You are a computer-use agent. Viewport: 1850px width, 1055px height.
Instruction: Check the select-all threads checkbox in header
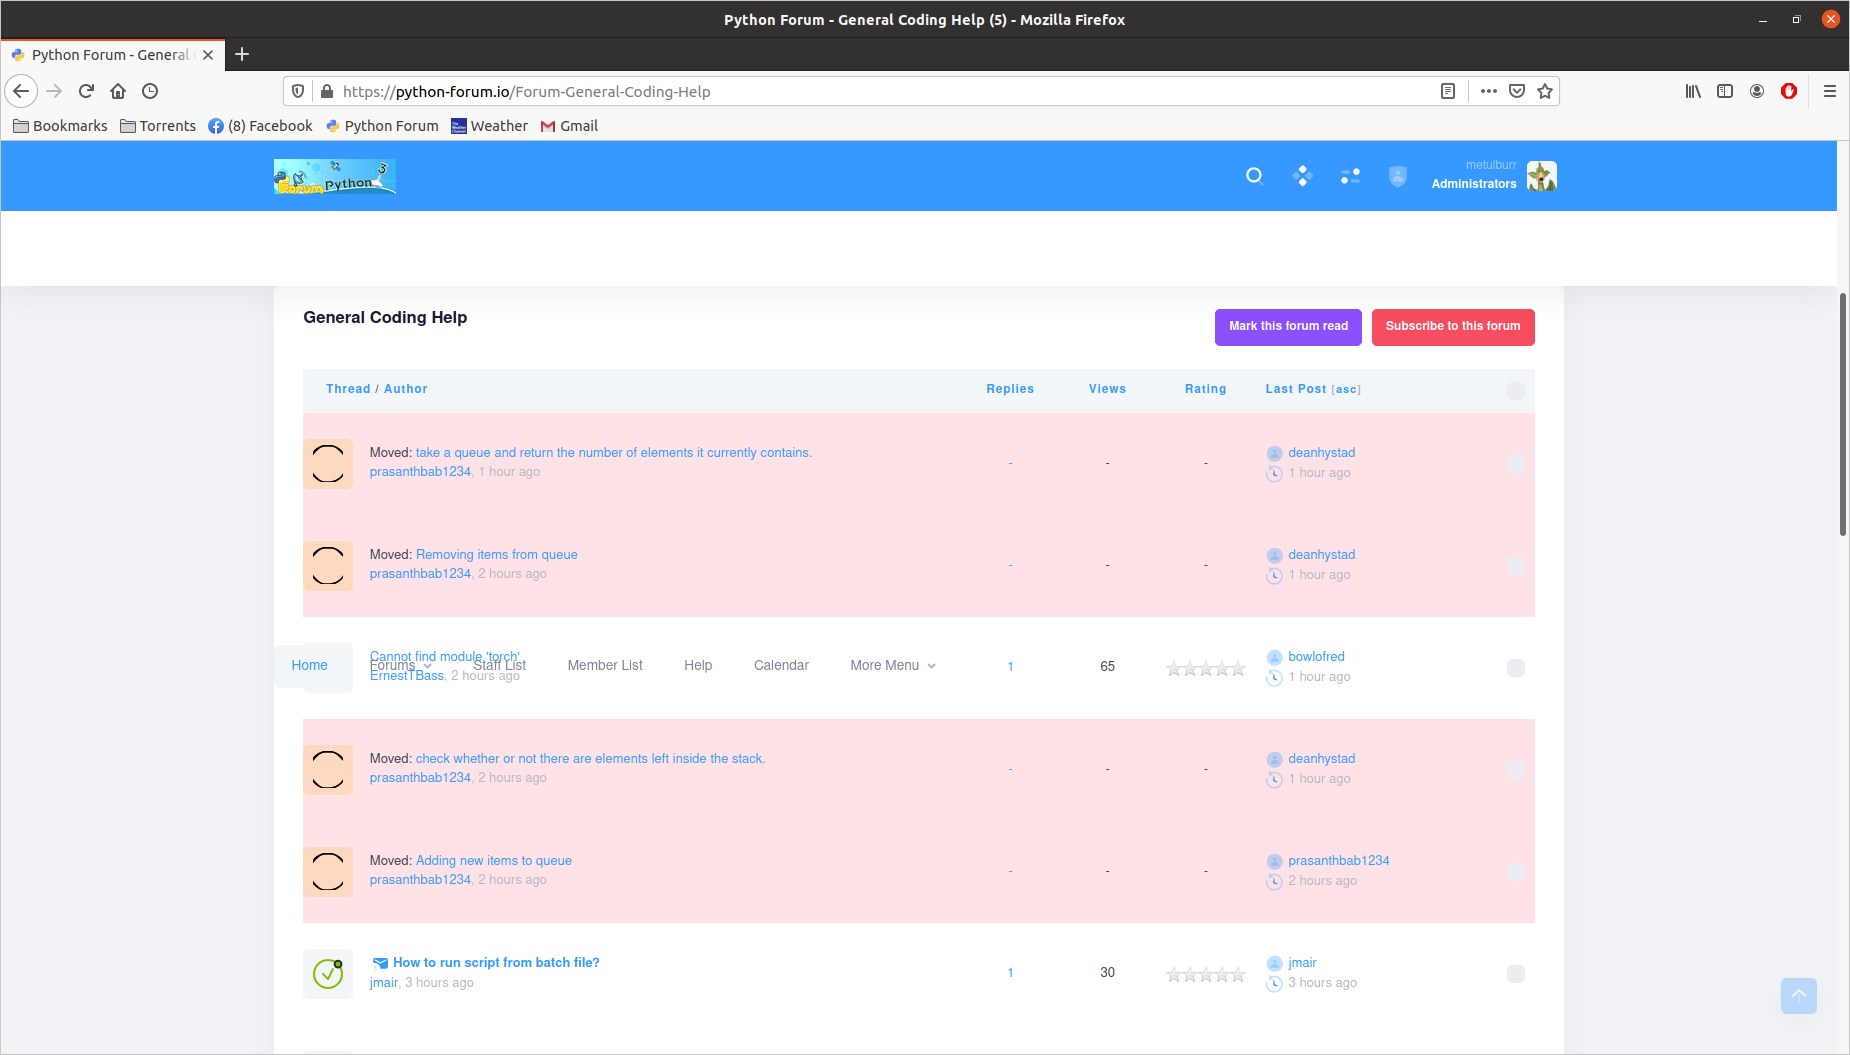click(x=1516, y=390)
